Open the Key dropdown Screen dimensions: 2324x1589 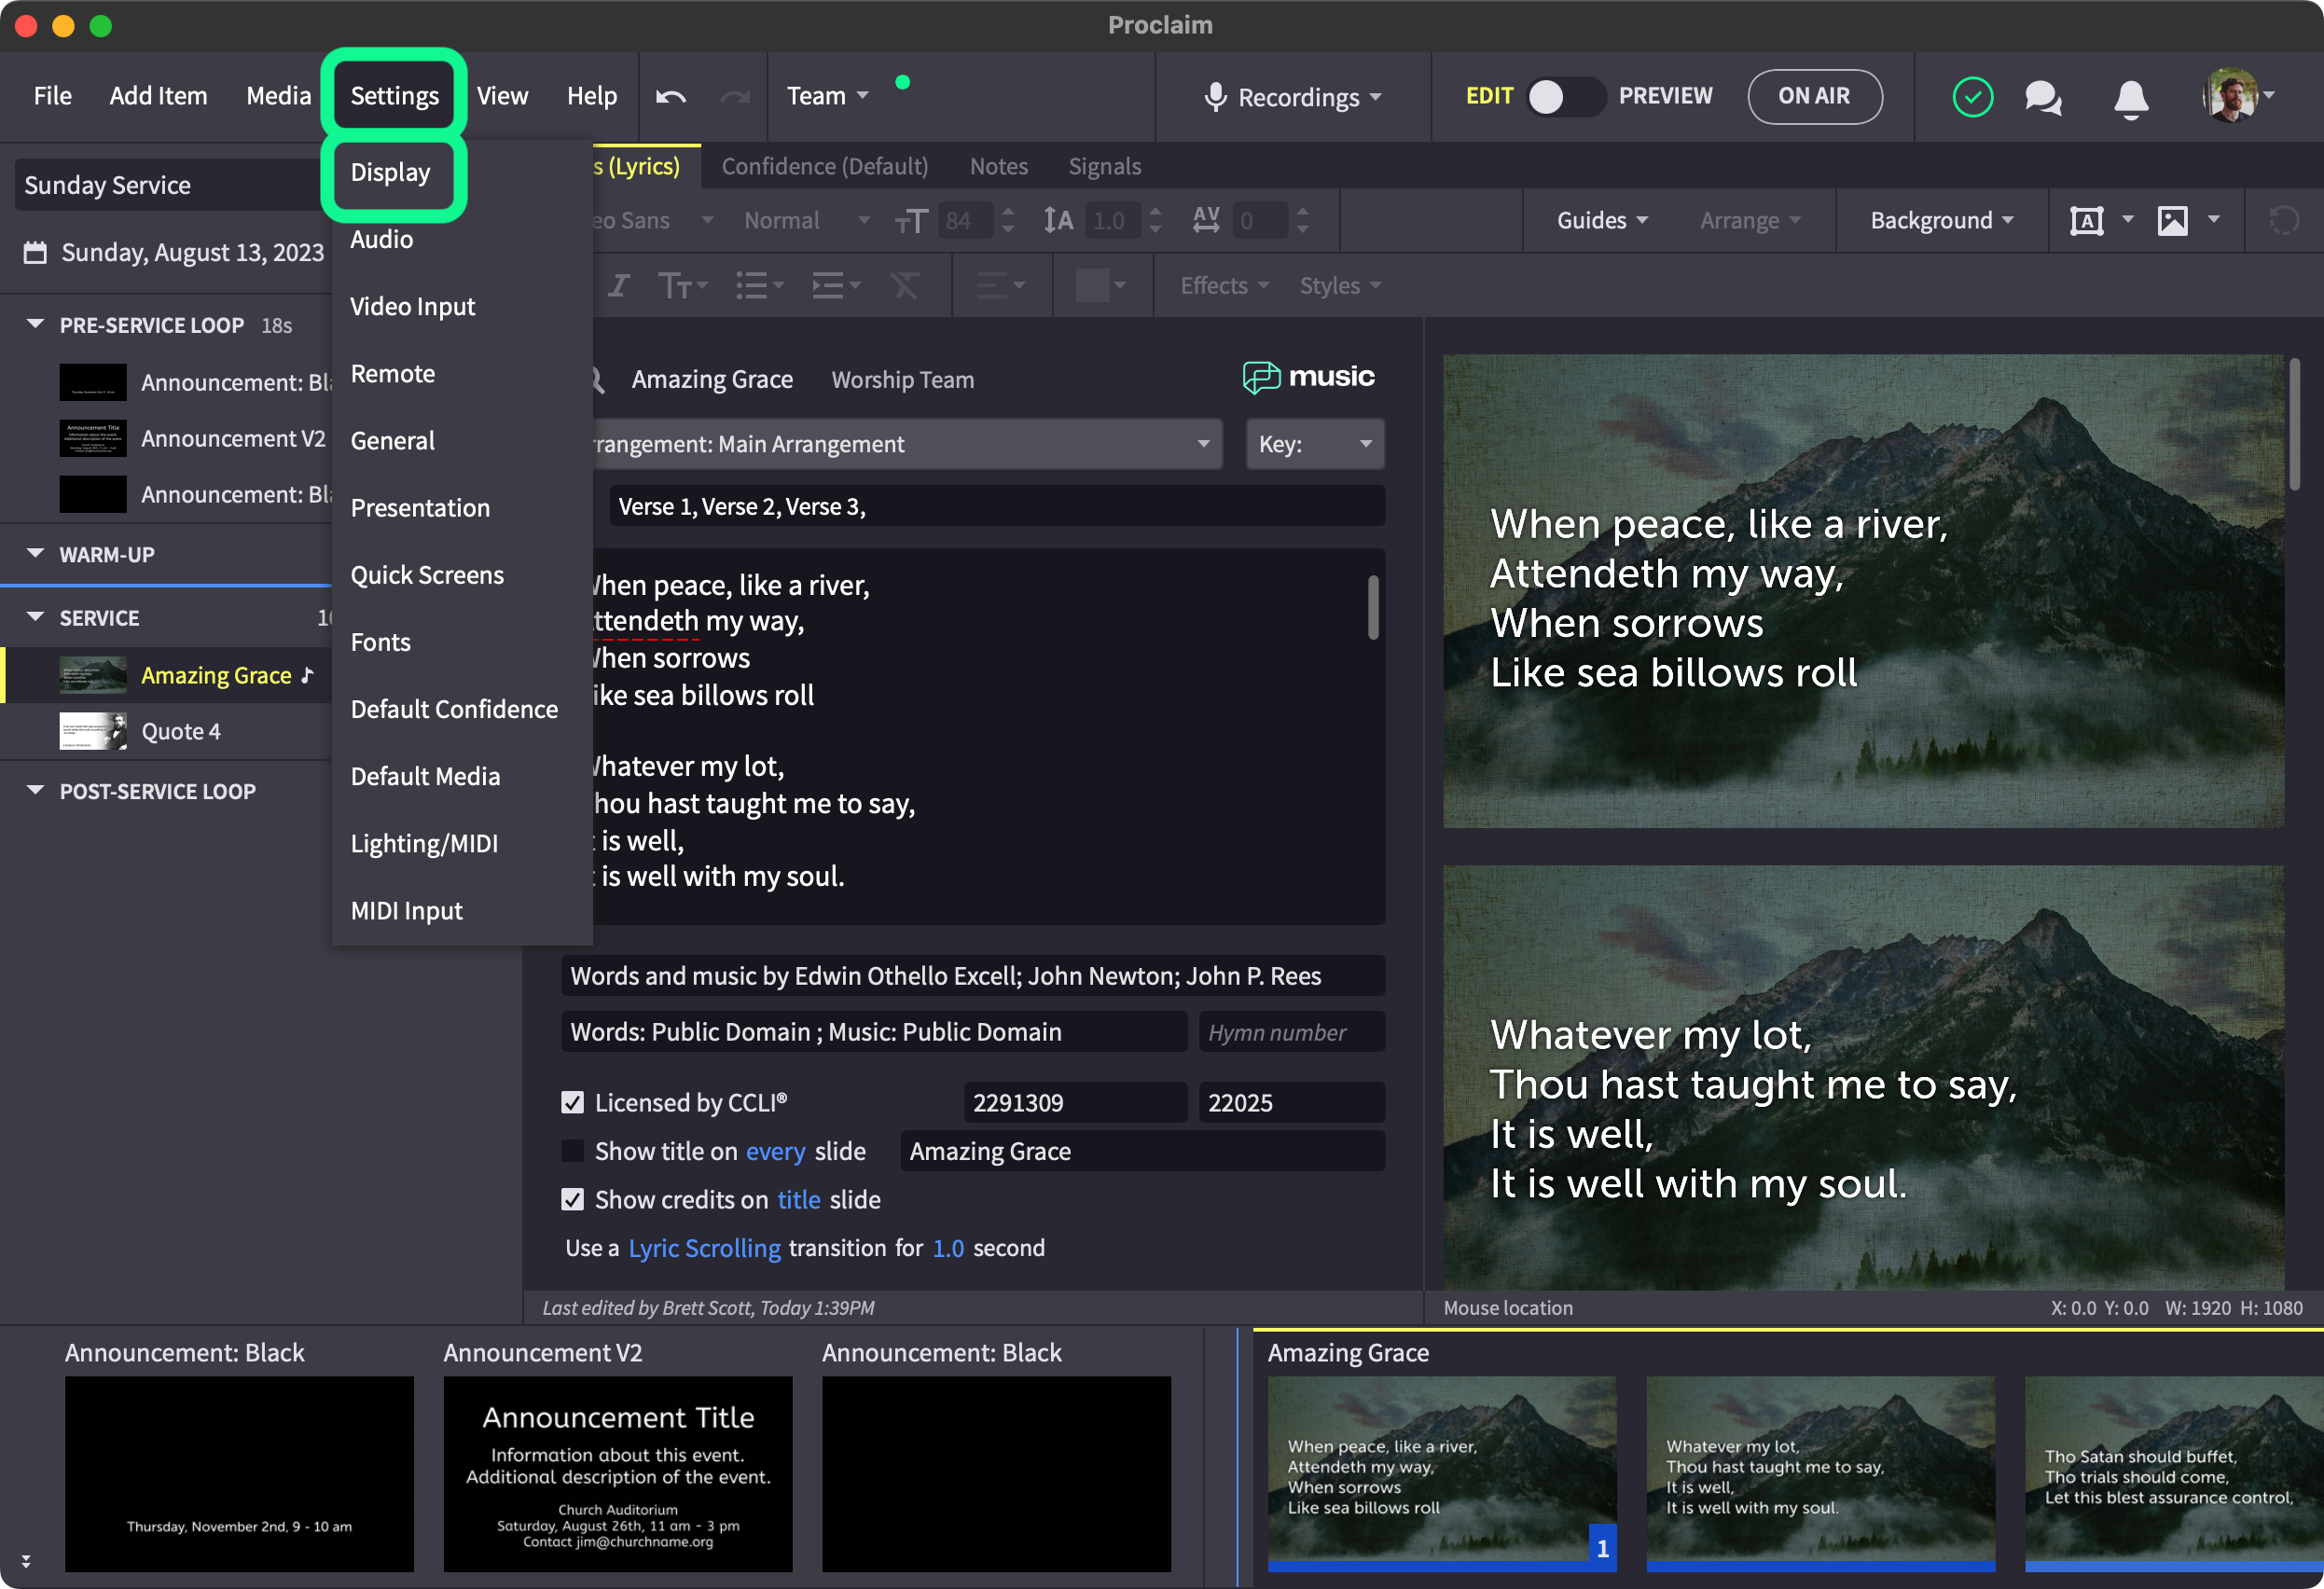click(1314, 444)
